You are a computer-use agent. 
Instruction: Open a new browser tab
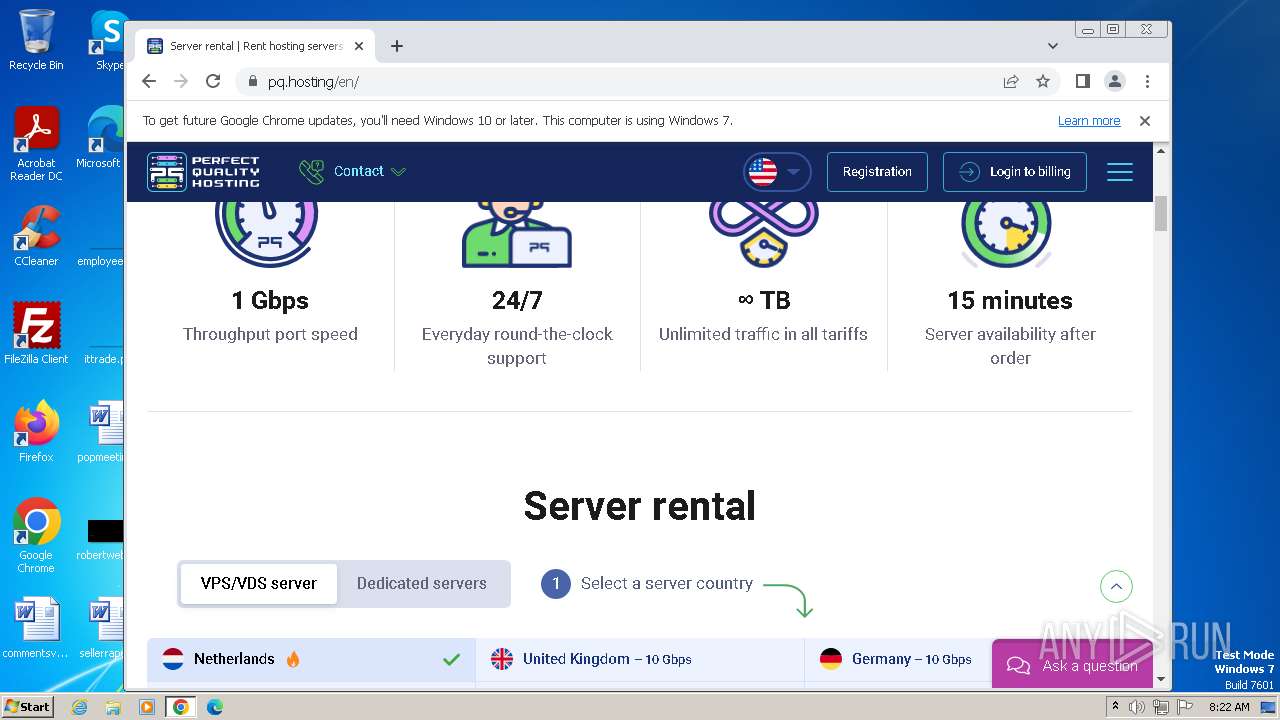coord(397,46)
